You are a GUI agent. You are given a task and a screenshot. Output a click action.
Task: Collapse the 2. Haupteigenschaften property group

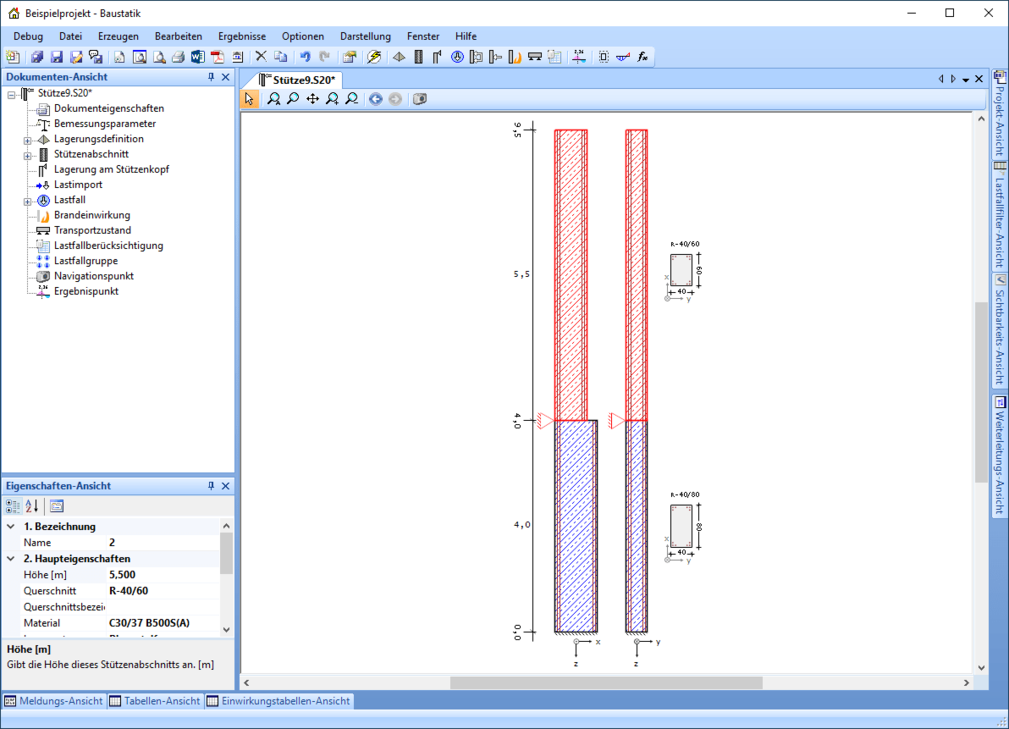pyautogui.click(x=11, y=559)
